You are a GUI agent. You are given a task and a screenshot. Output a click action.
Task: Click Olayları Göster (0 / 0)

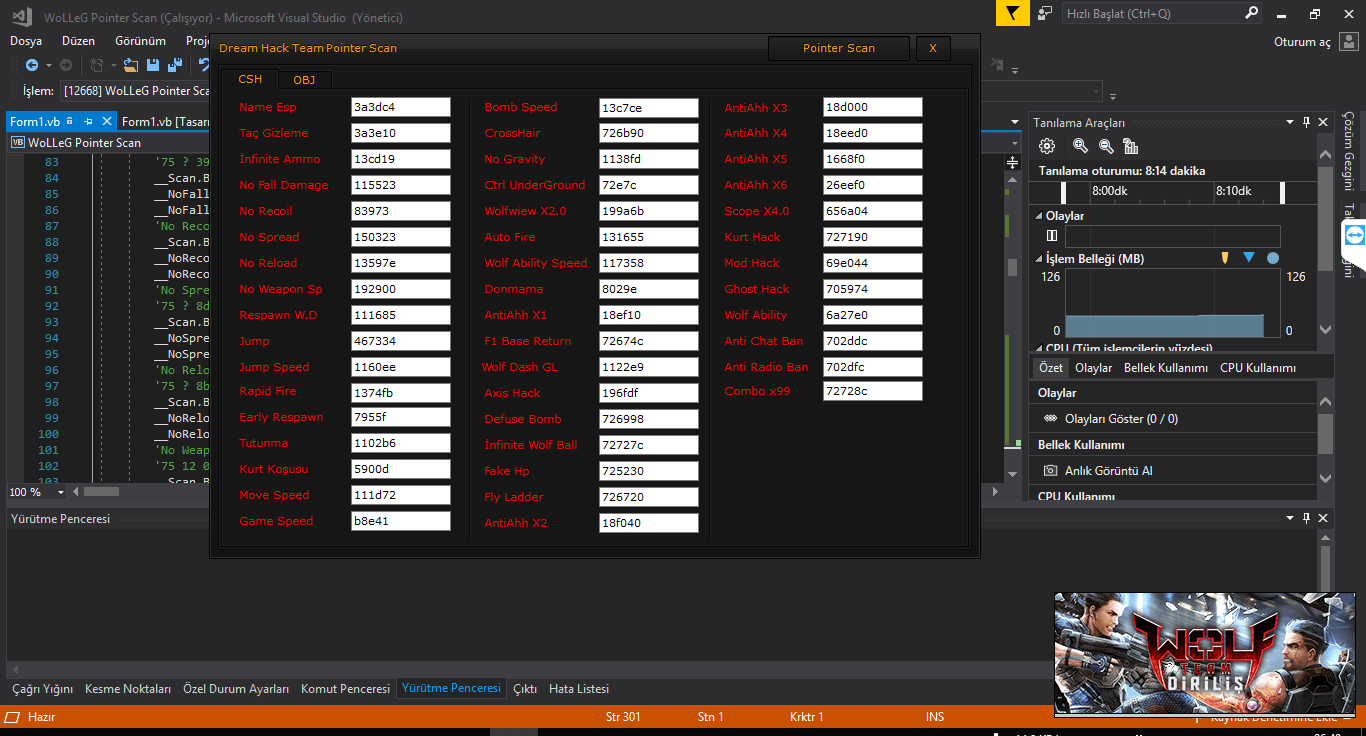click(x=1121, y=419)
